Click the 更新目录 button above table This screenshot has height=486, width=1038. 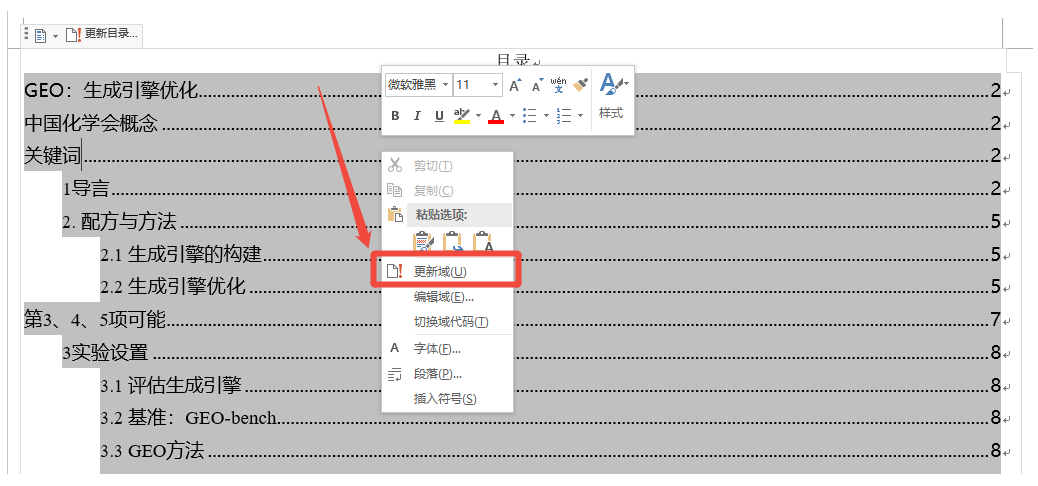(x=103, y=34)
